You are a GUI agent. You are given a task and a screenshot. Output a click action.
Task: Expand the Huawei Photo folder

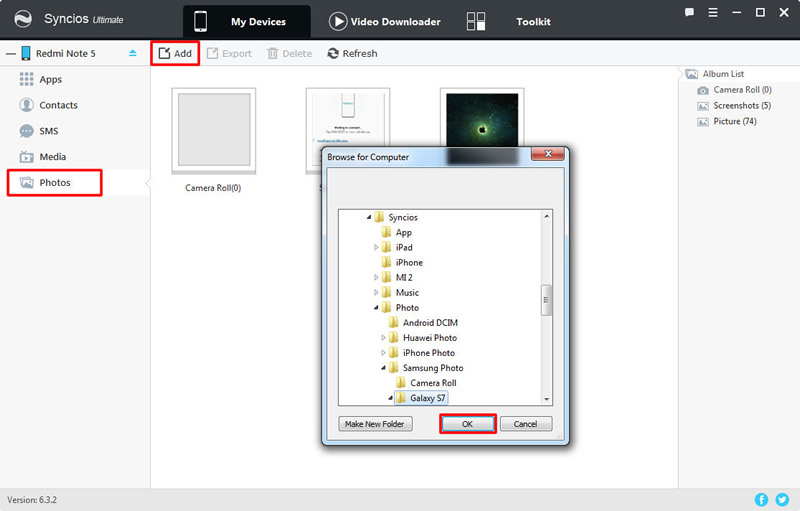pos(383,338)
